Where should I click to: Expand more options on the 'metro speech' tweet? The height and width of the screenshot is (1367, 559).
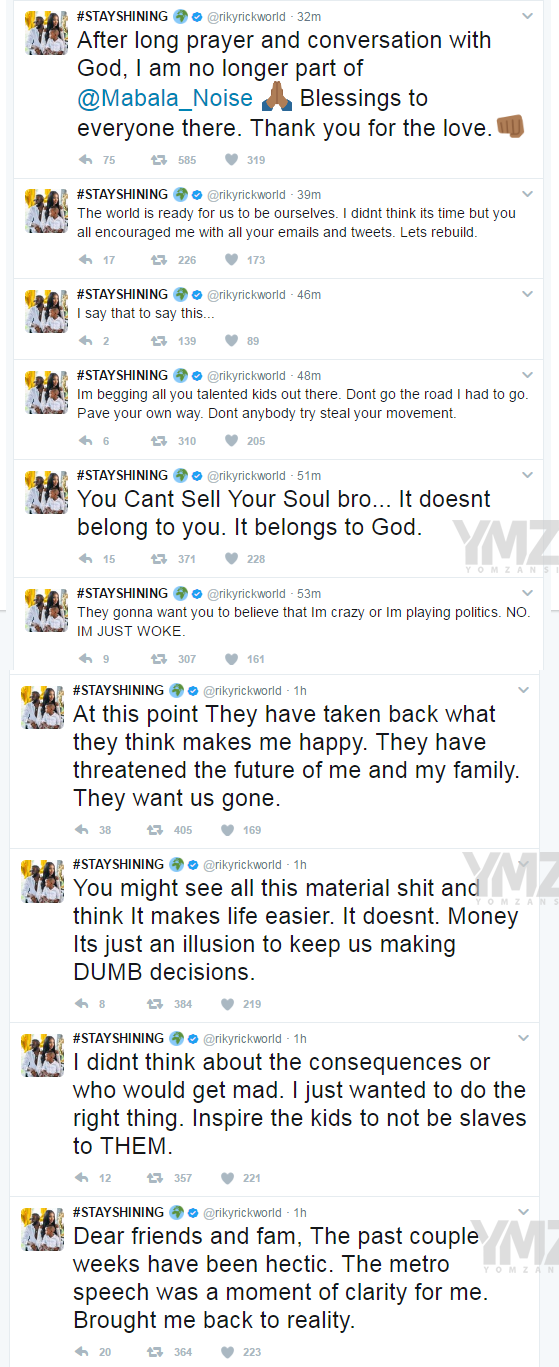coord(523,1213)
